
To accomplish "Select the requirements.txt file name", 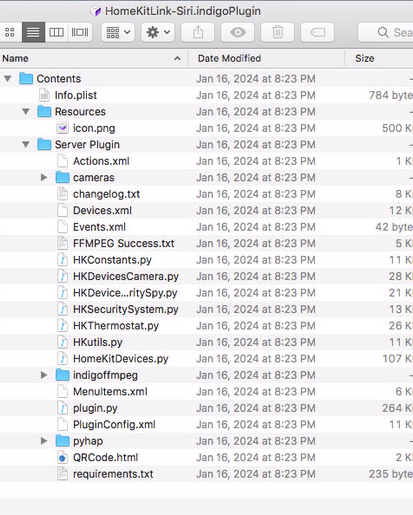I will 113,474.
